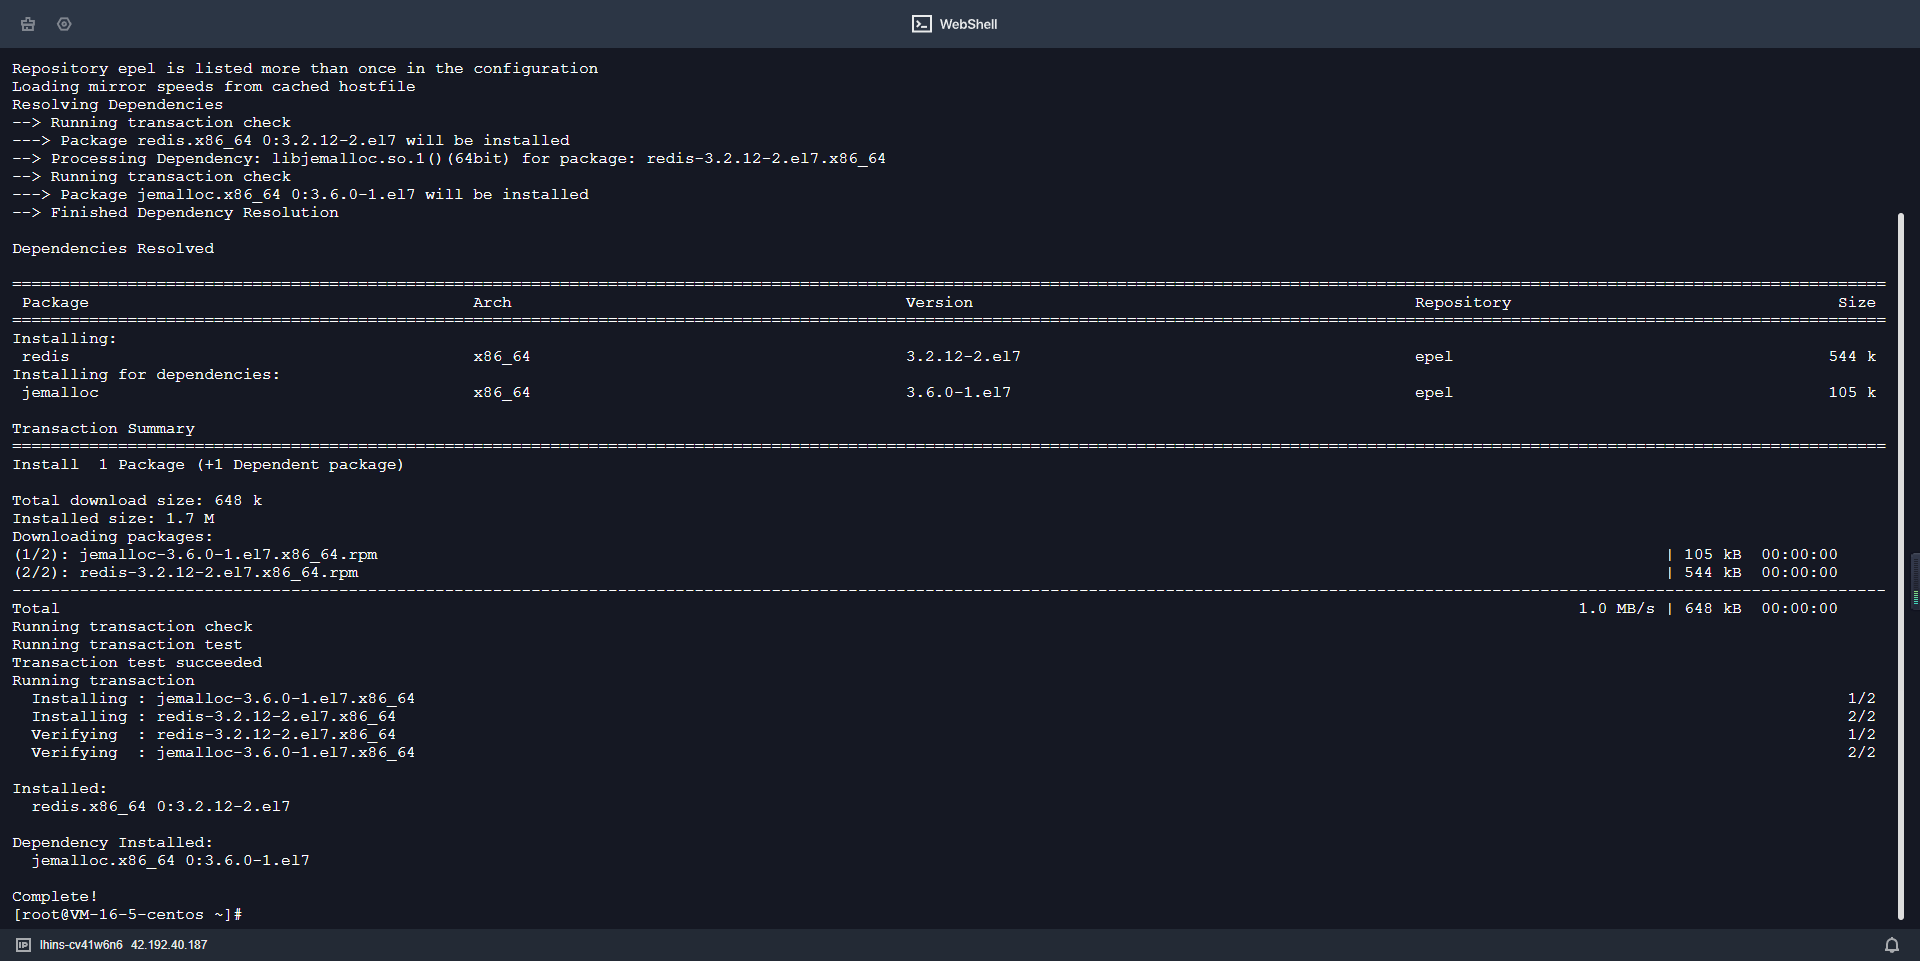
Task: Click download speed '1.0 MB/s'
Action: (x=1616, y=609)
